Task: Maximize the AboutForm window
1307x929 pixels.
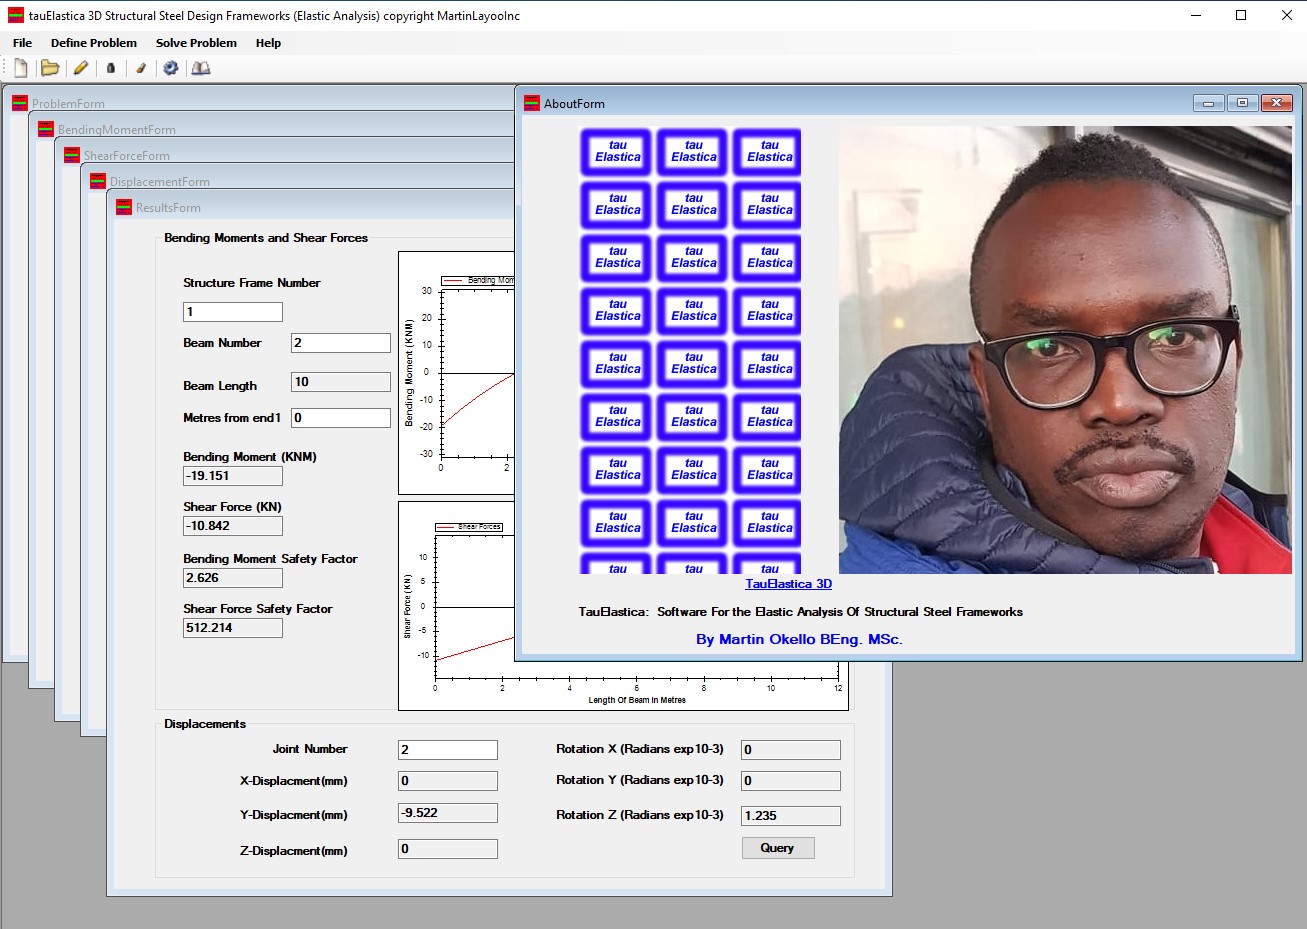Action: coord(1242,103)
